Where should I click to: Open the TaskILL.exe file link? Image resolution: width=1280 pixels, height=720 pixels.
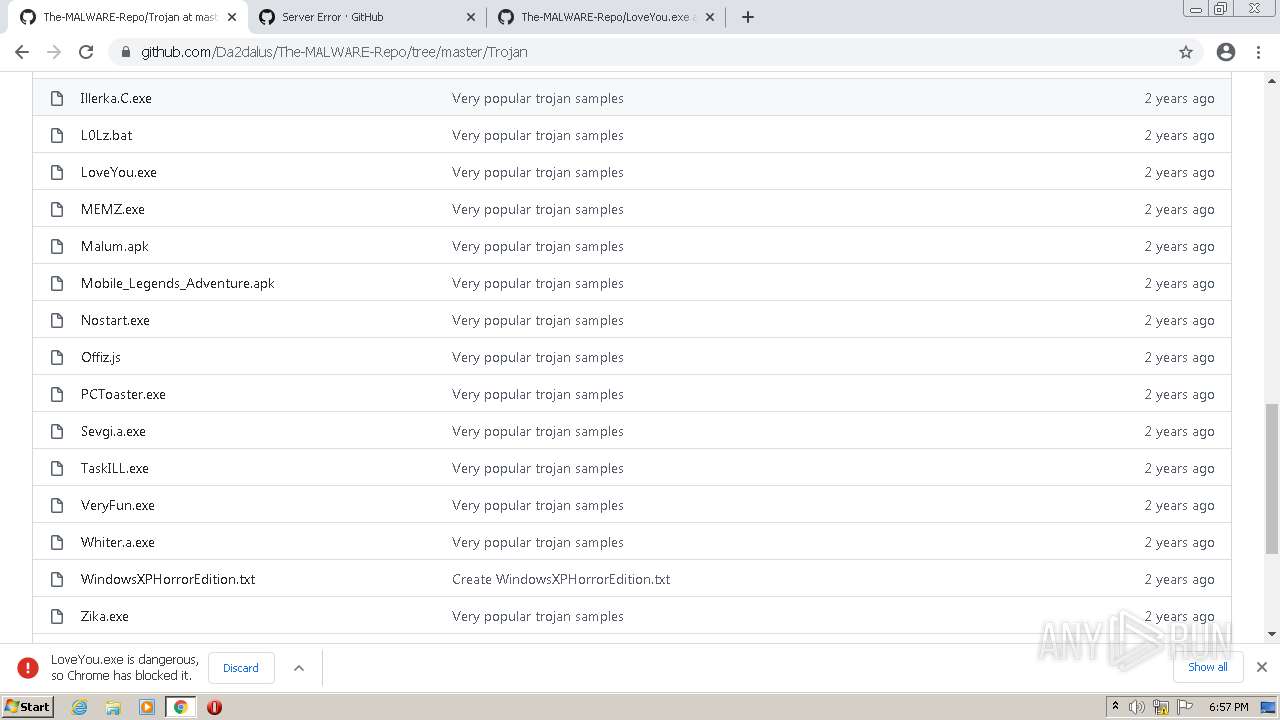[x=115, y=468]
